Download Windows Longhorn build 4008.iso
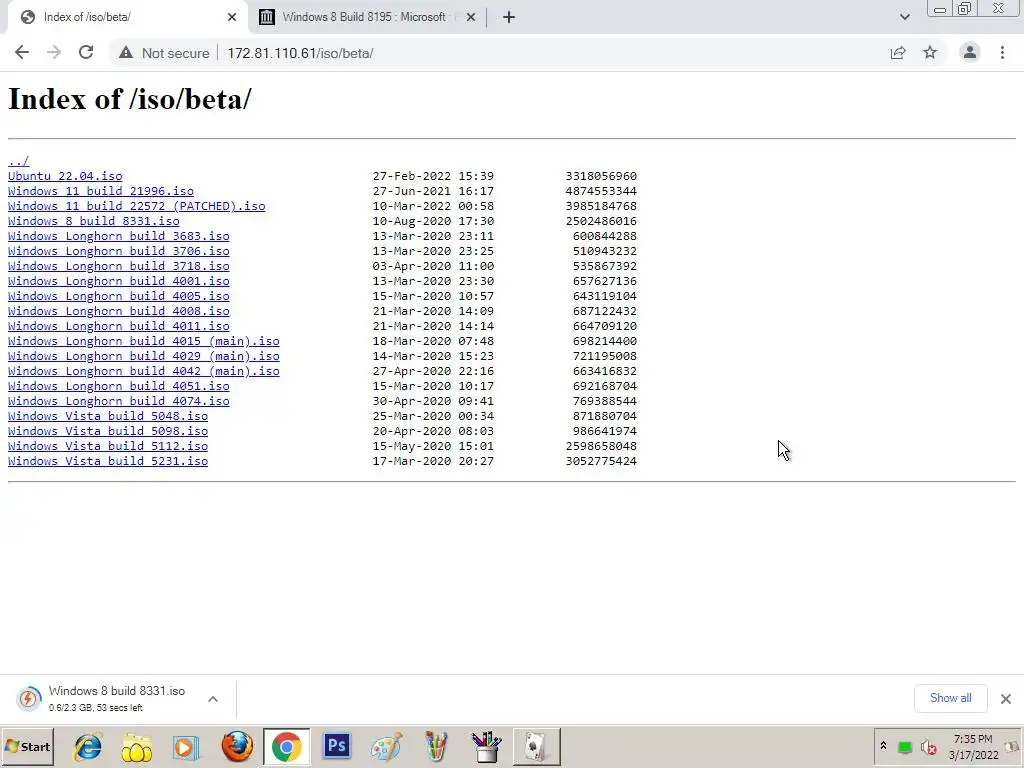This screenshot has width=1024, height=768. point(118,312)
